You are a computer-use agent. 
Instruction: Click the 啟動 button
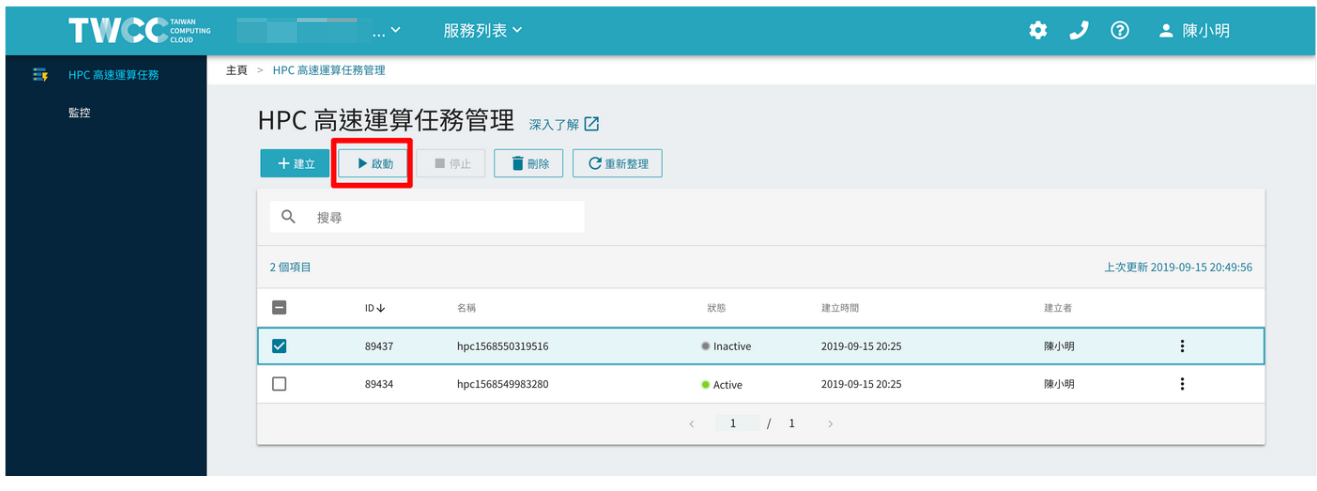(x=372, y=164)
